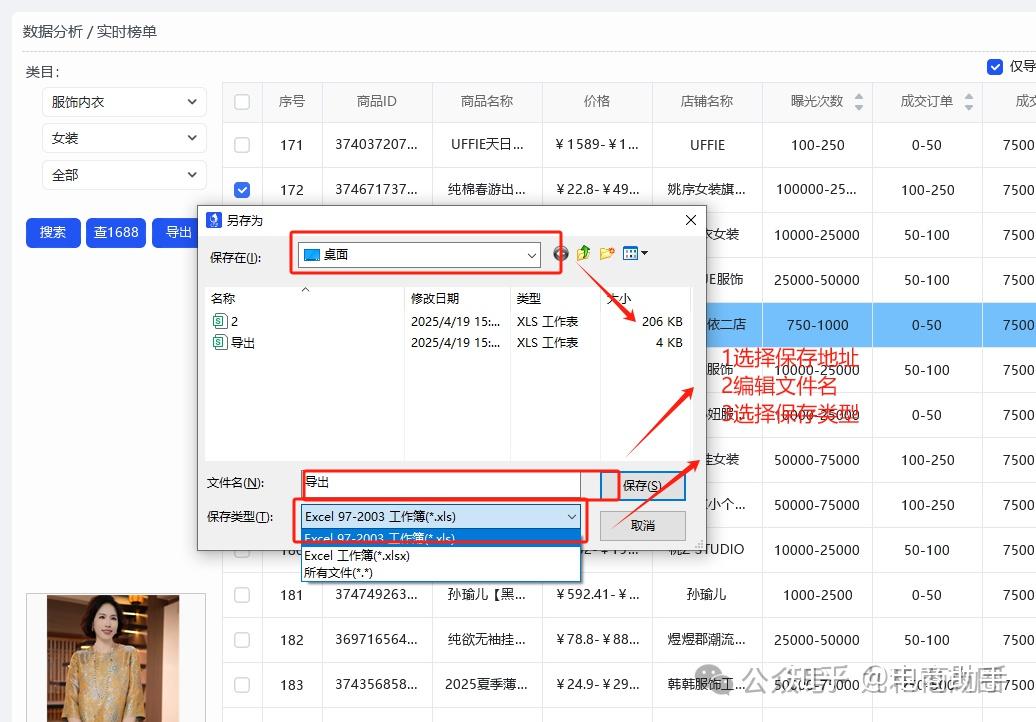Select the file named 2 in list
This screenshot has height=722, width=1036.
pyautogui.click(x=233, y=322)
